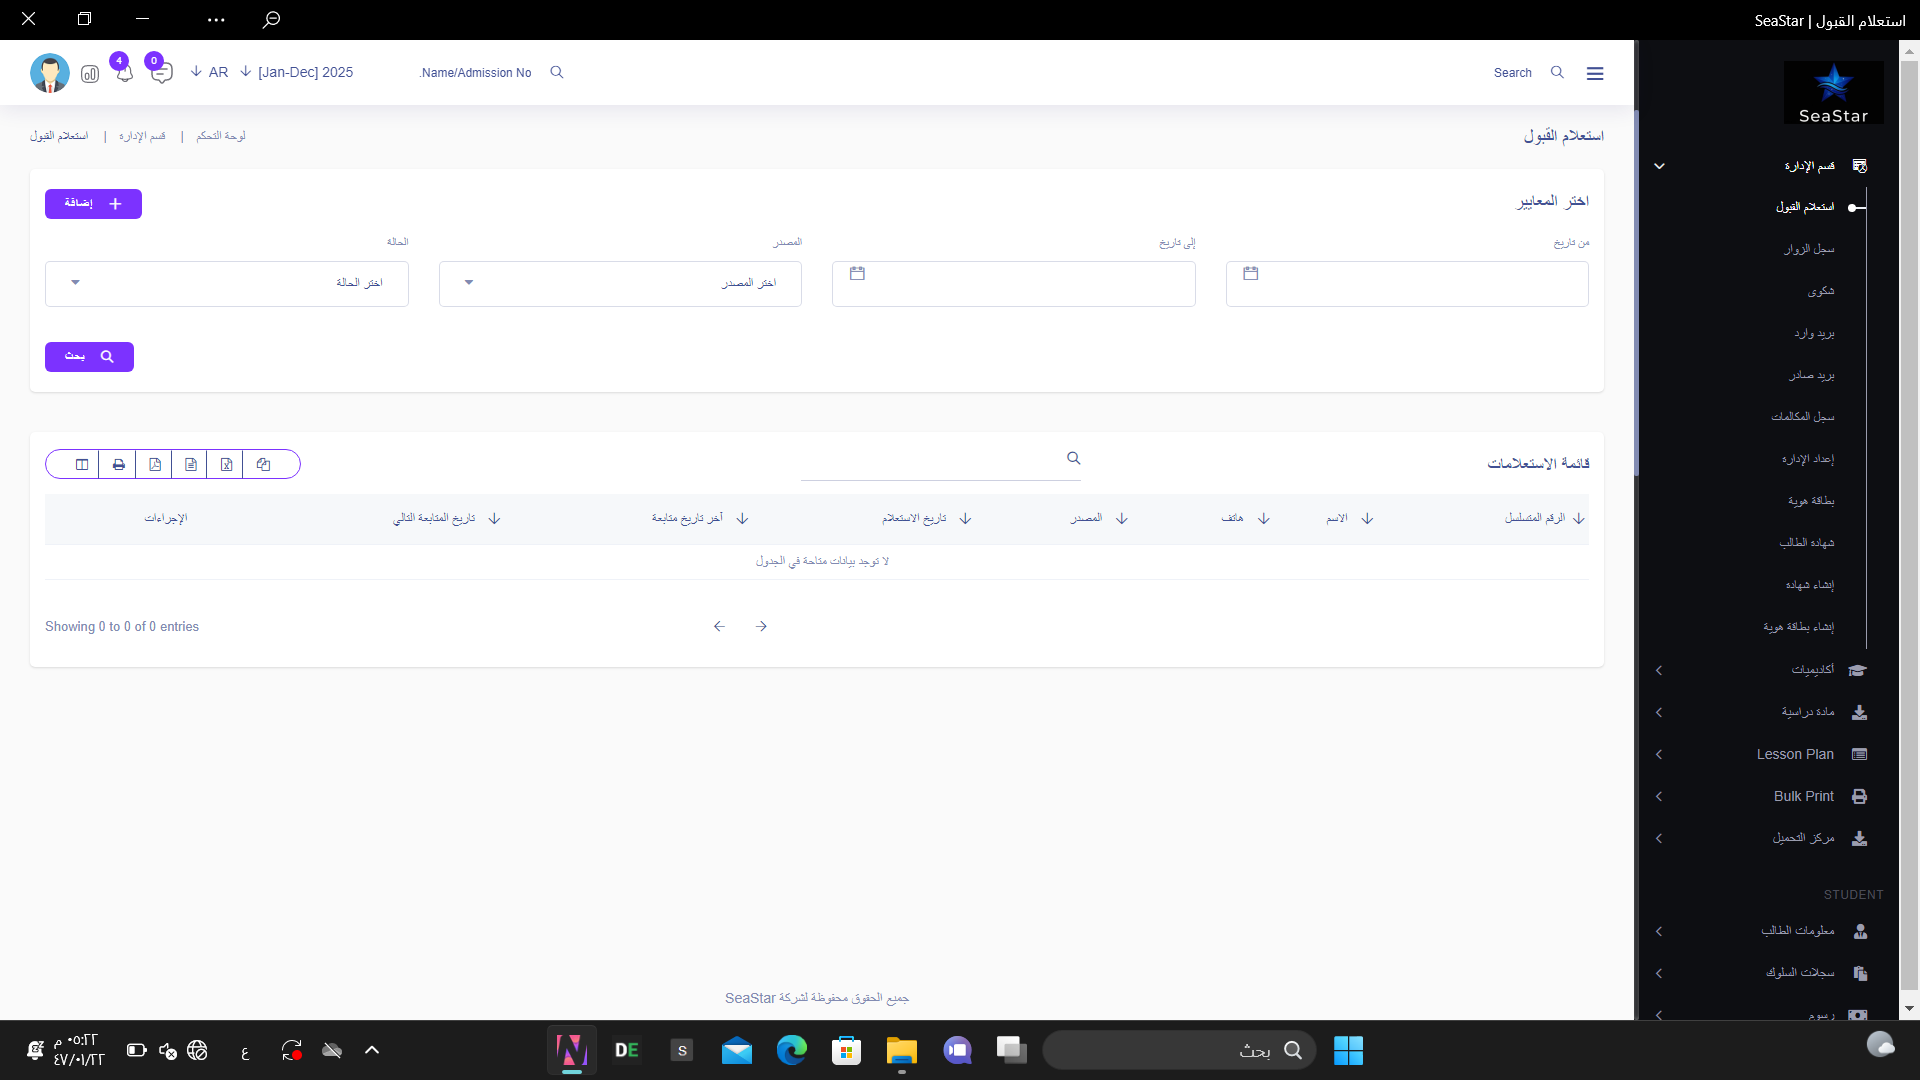The height and width of the screenshot is (1080, 1920).
Task: Export the table as PDF
Action: 155,464
